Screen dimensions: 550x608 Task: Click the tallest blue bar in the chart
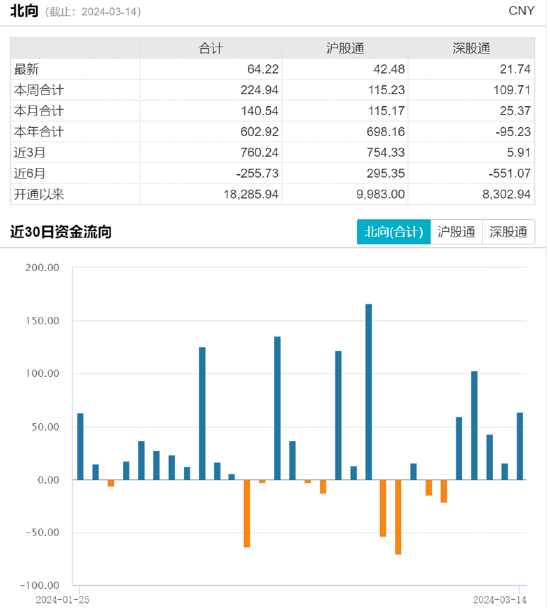point(368,392)
